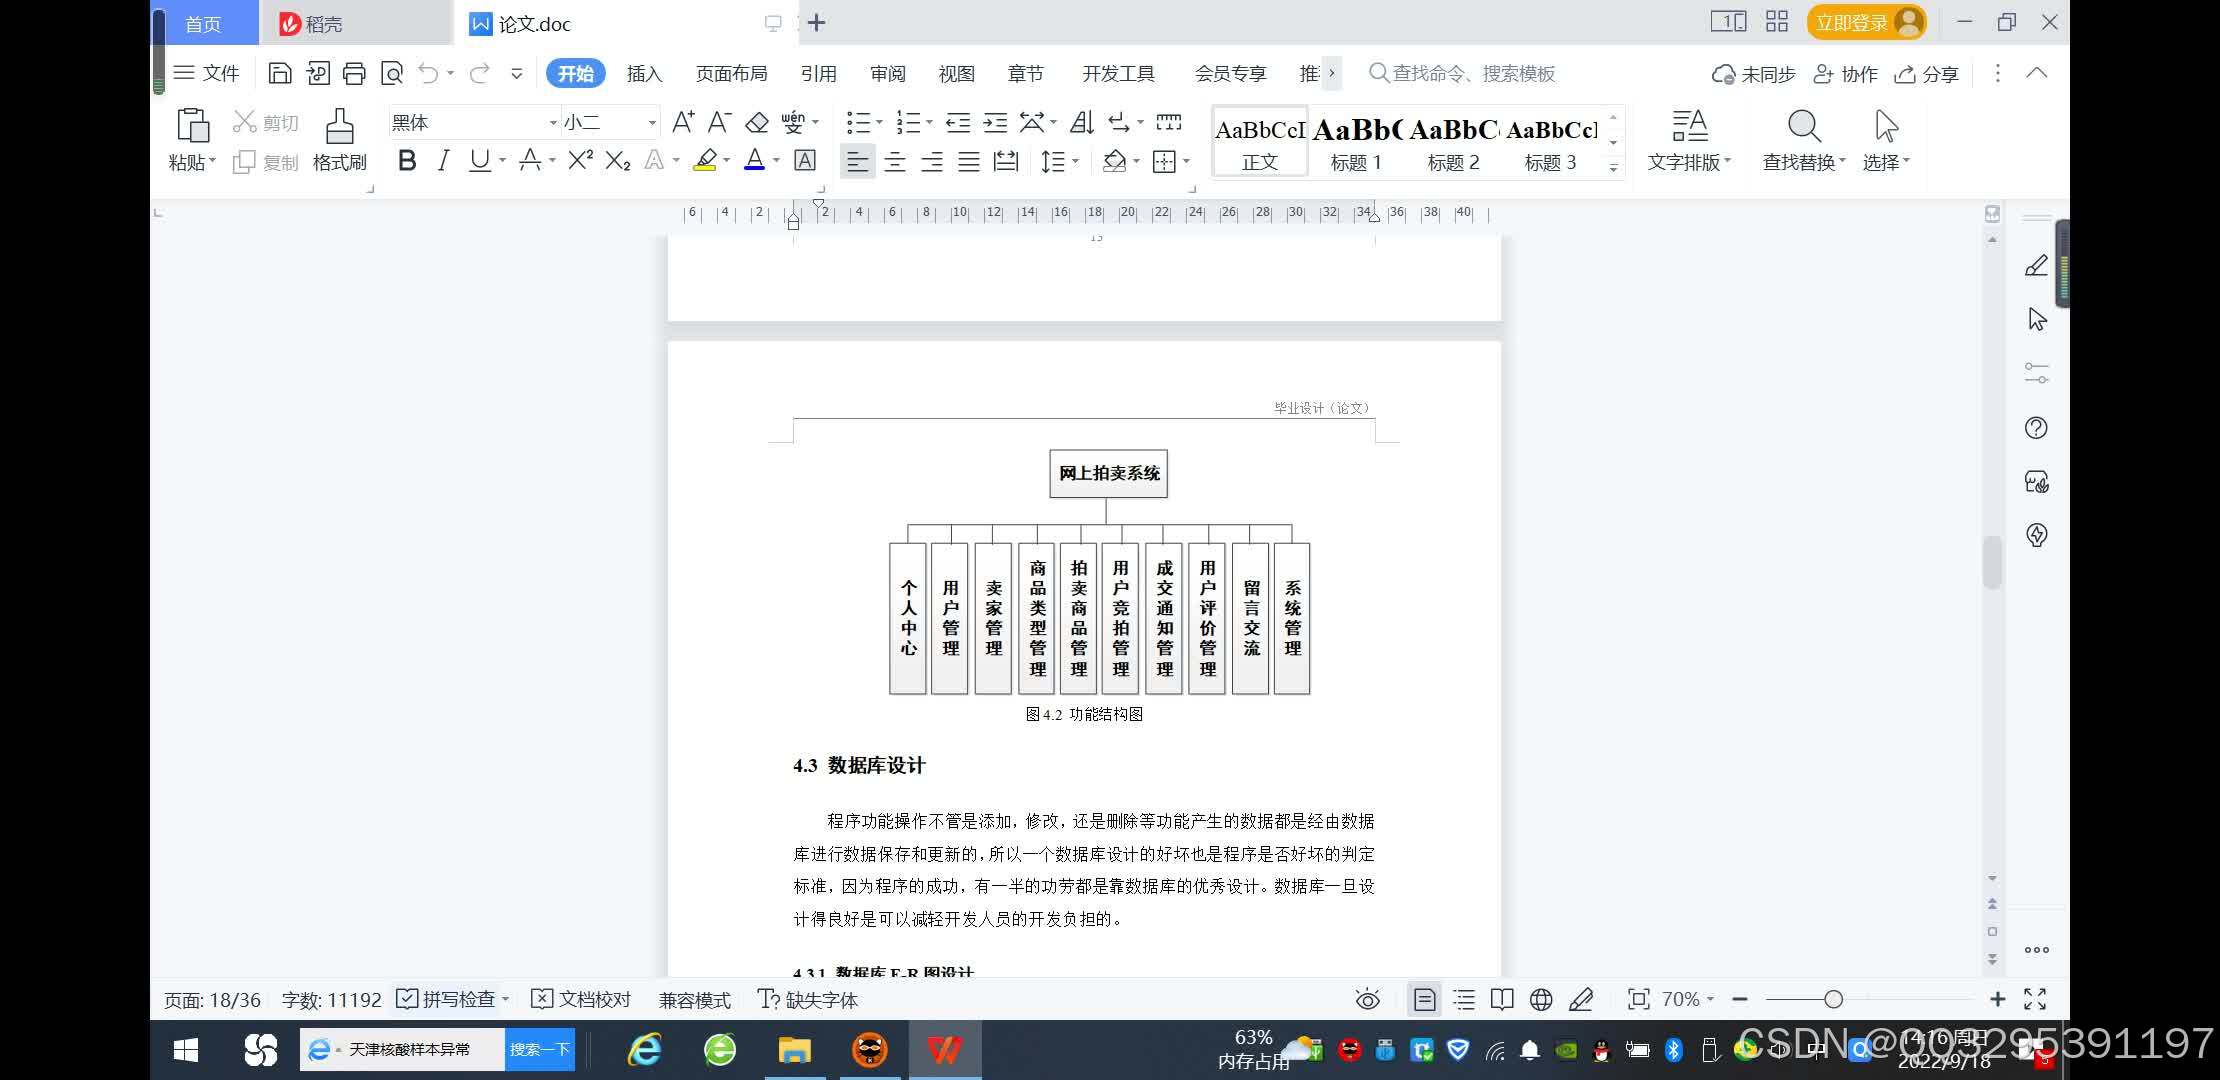Toggle underline formatting
Screen dimensions: 2220x1080
point(480,160)
